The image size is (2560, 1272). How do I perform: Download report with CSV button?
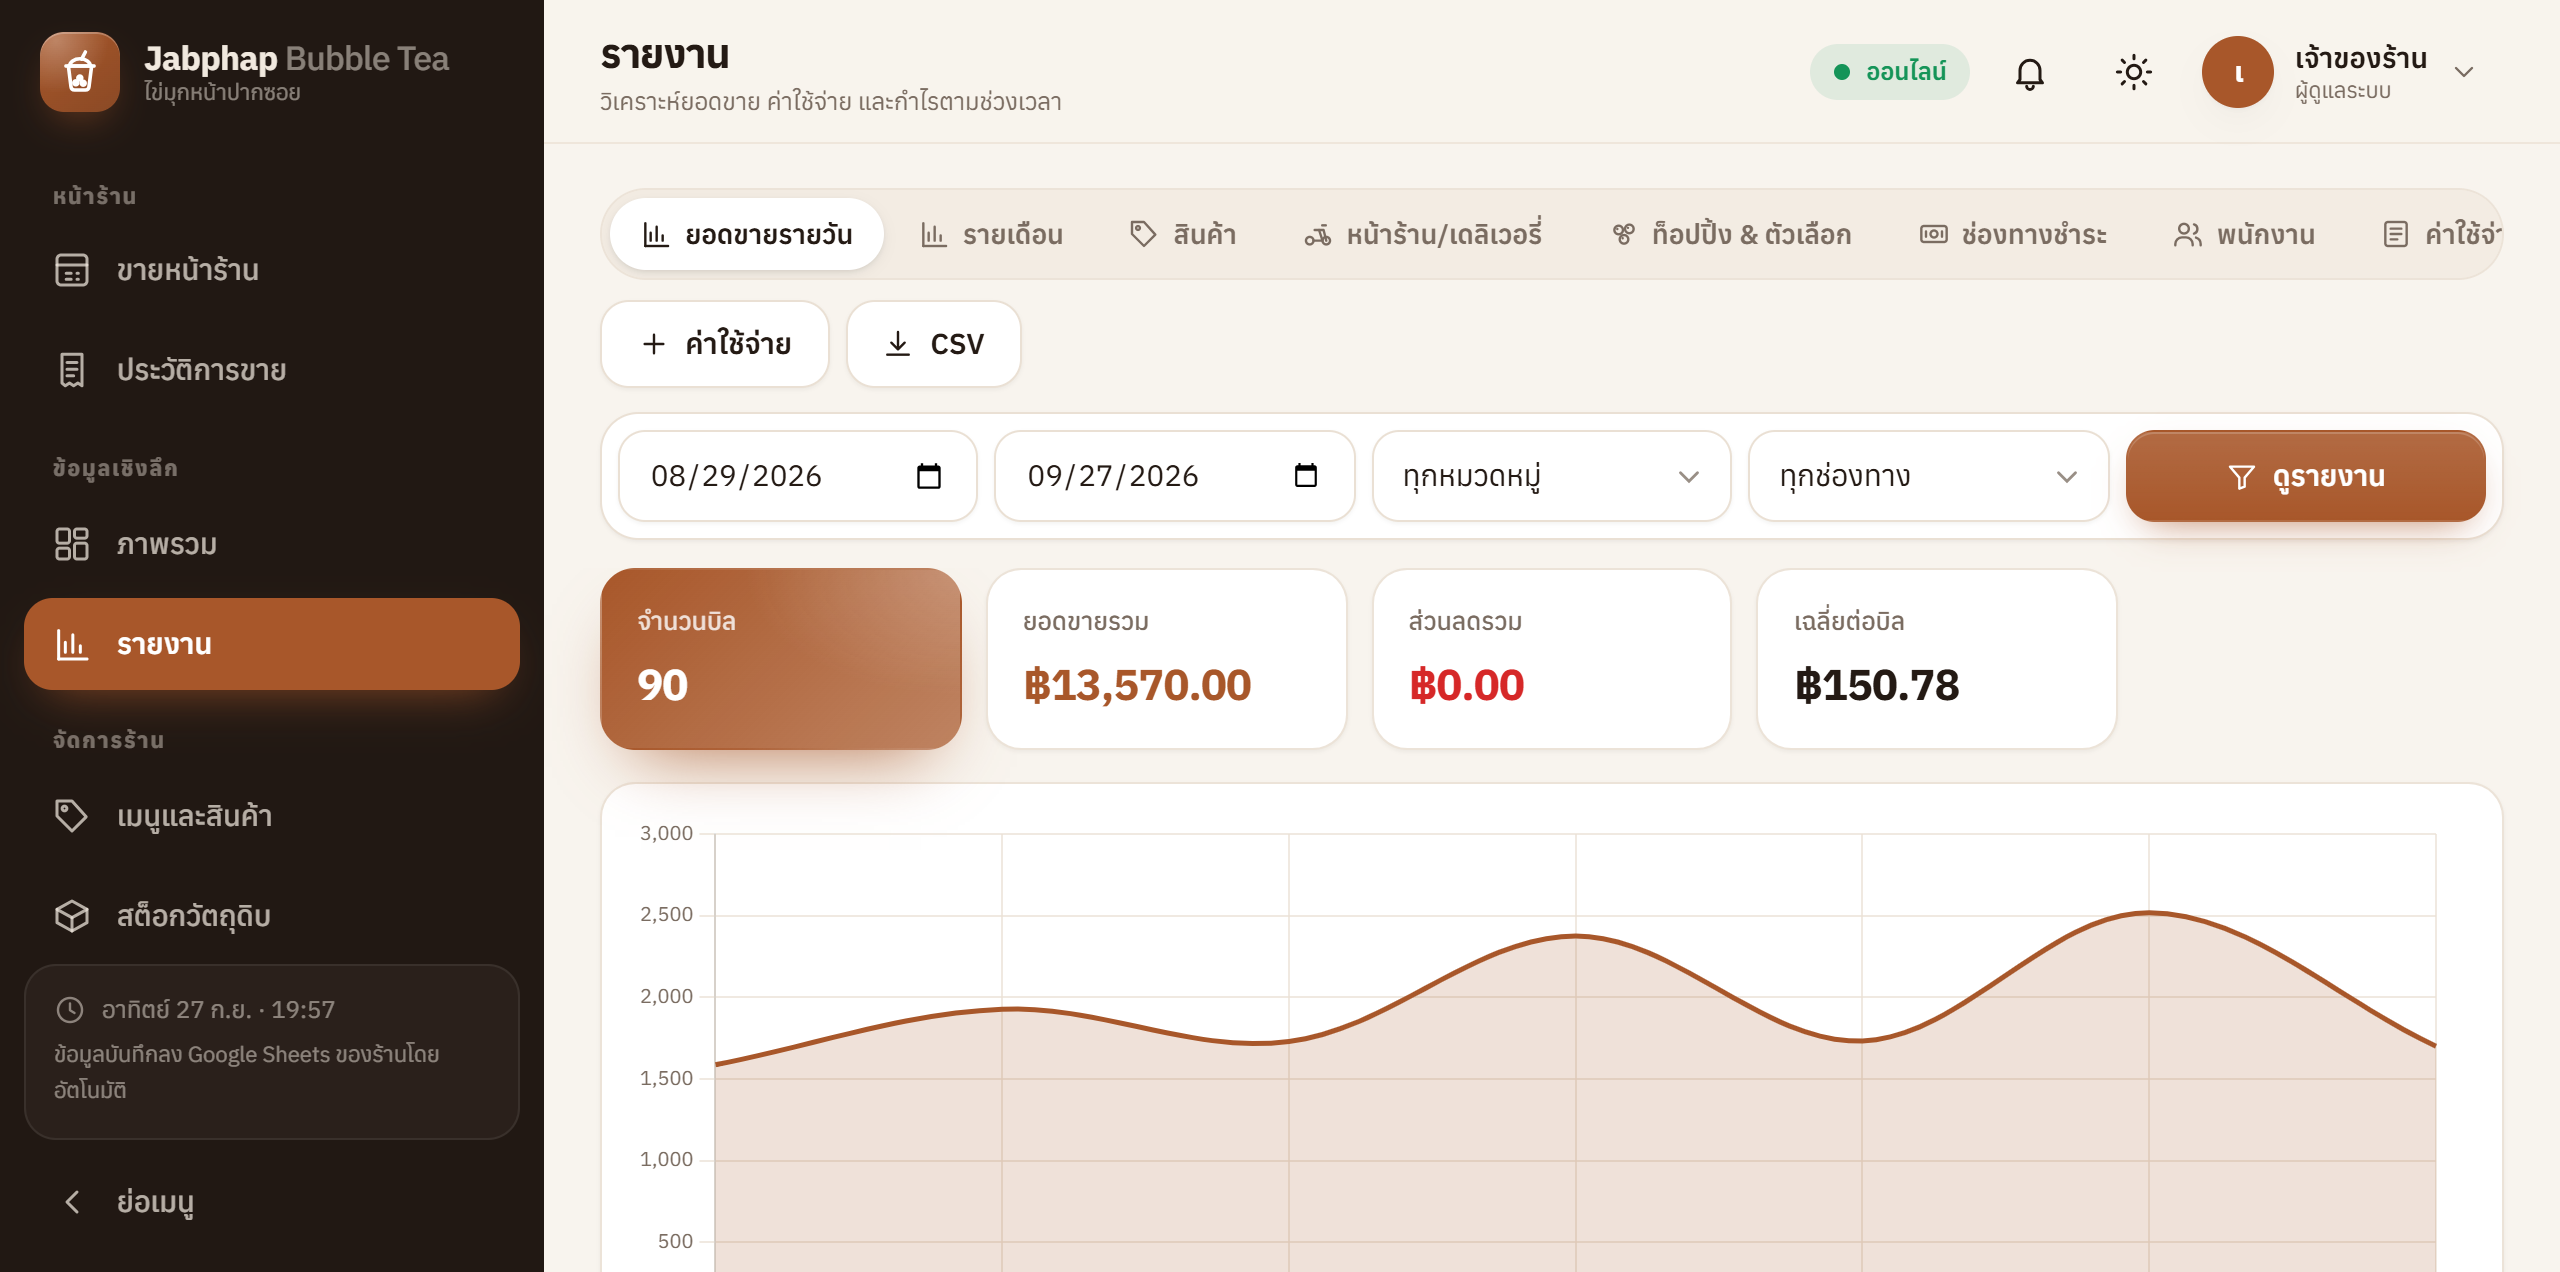coord(934,344)
